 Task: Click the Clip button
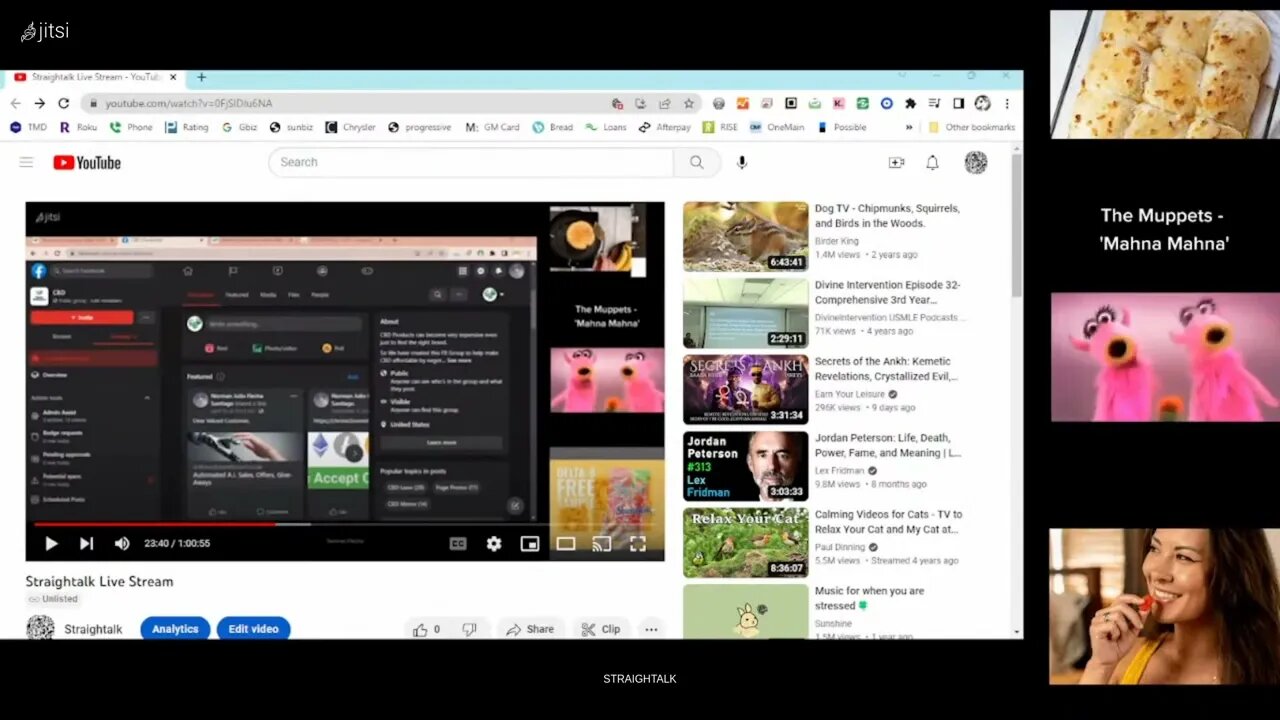click(x=601, y=629)
